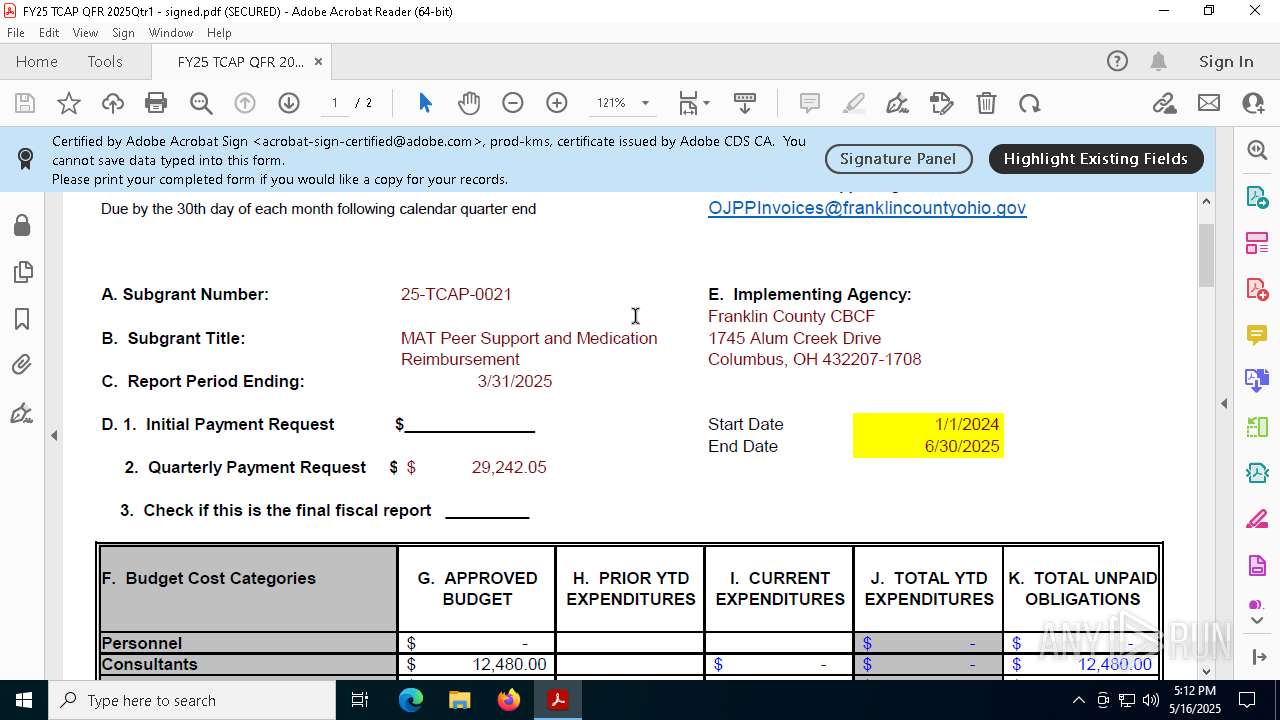Open the share with others icon

tap(1253, 103)
